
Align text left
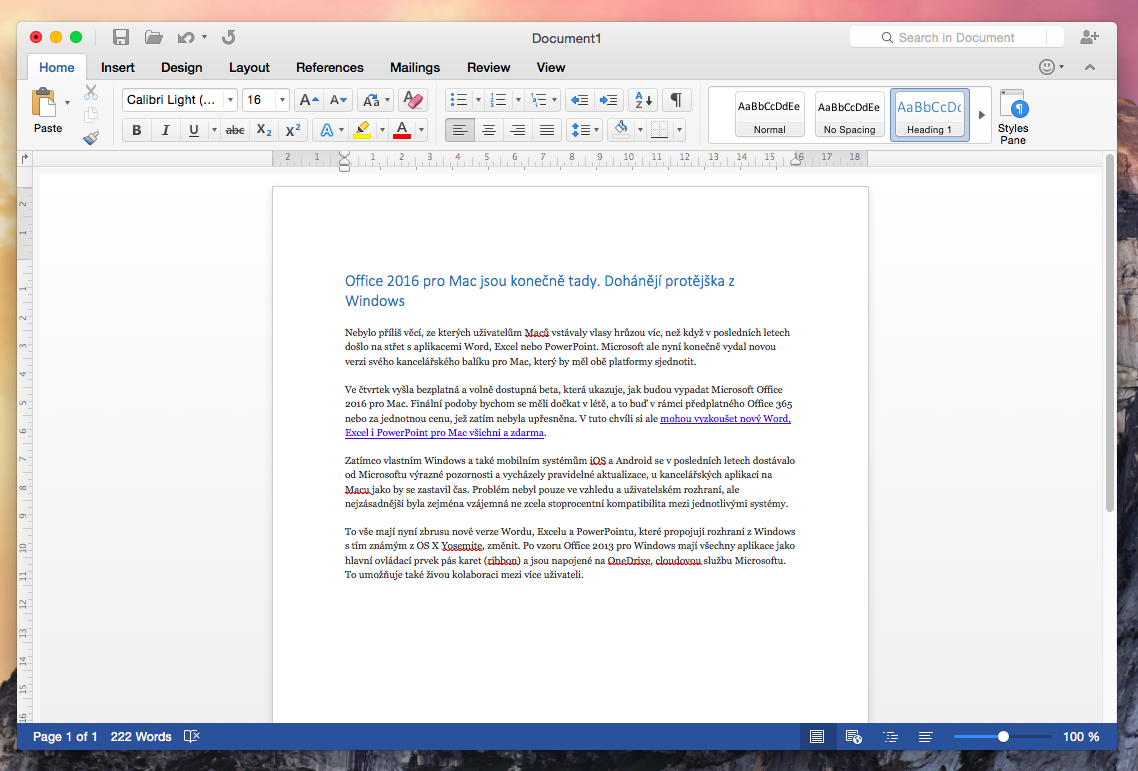460,130
